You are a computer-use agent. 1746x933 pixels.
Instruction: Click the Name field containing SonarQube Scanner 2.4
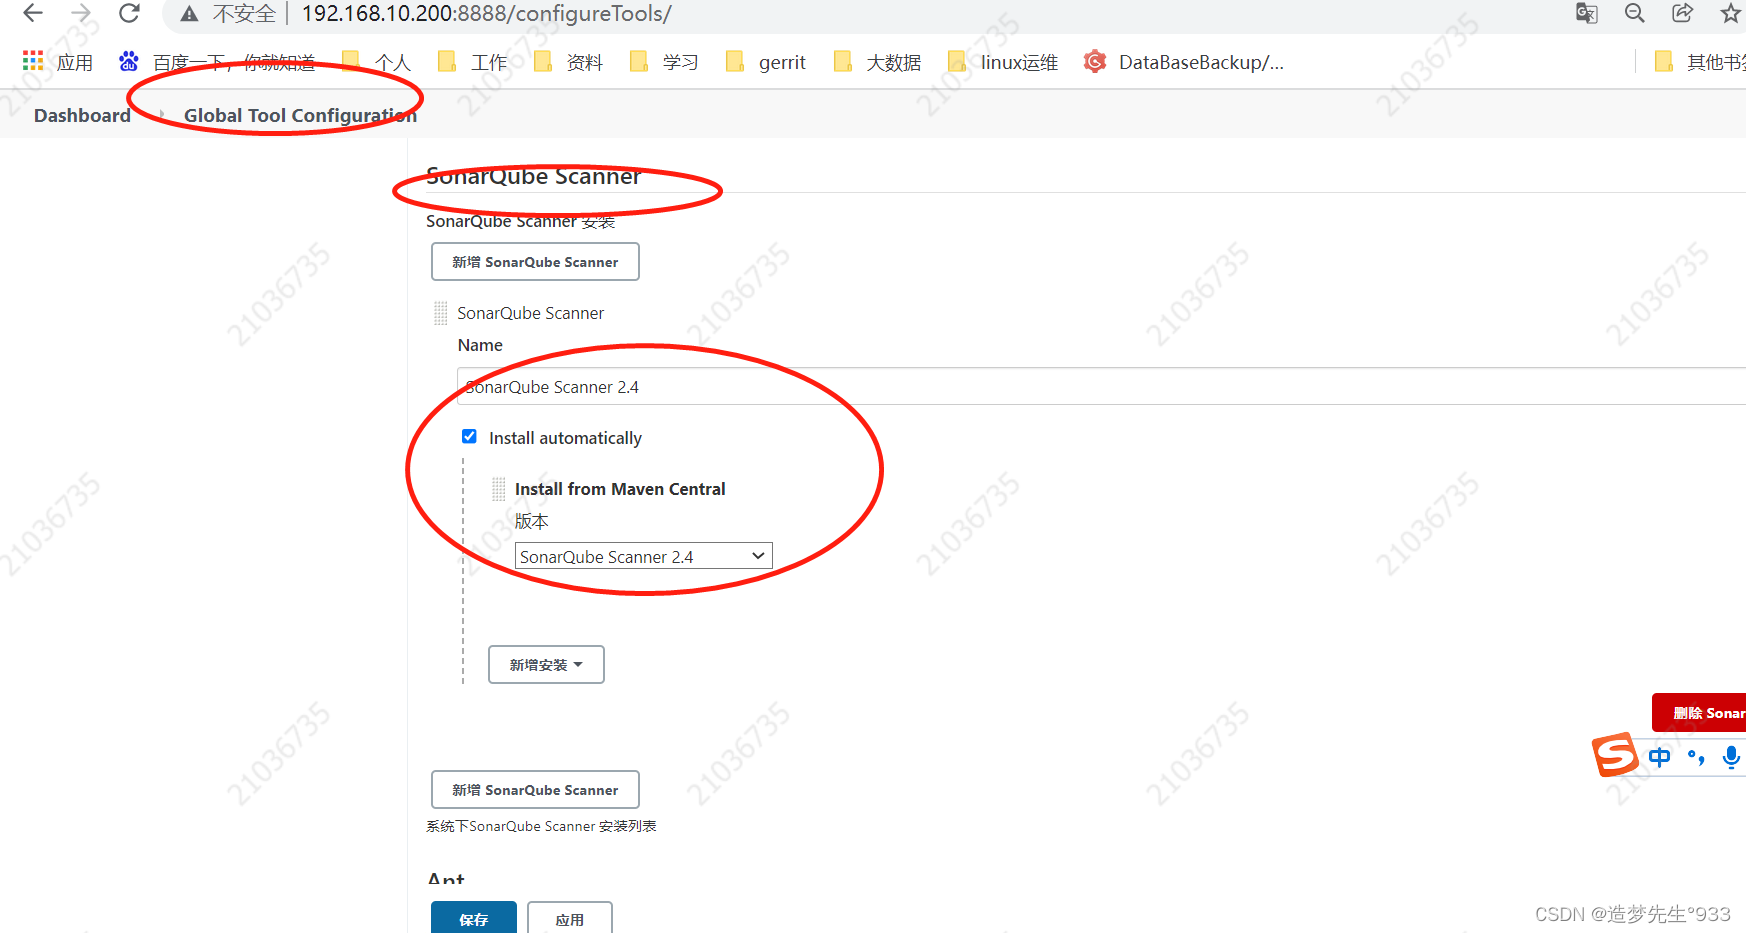(x=1101, y=386)
